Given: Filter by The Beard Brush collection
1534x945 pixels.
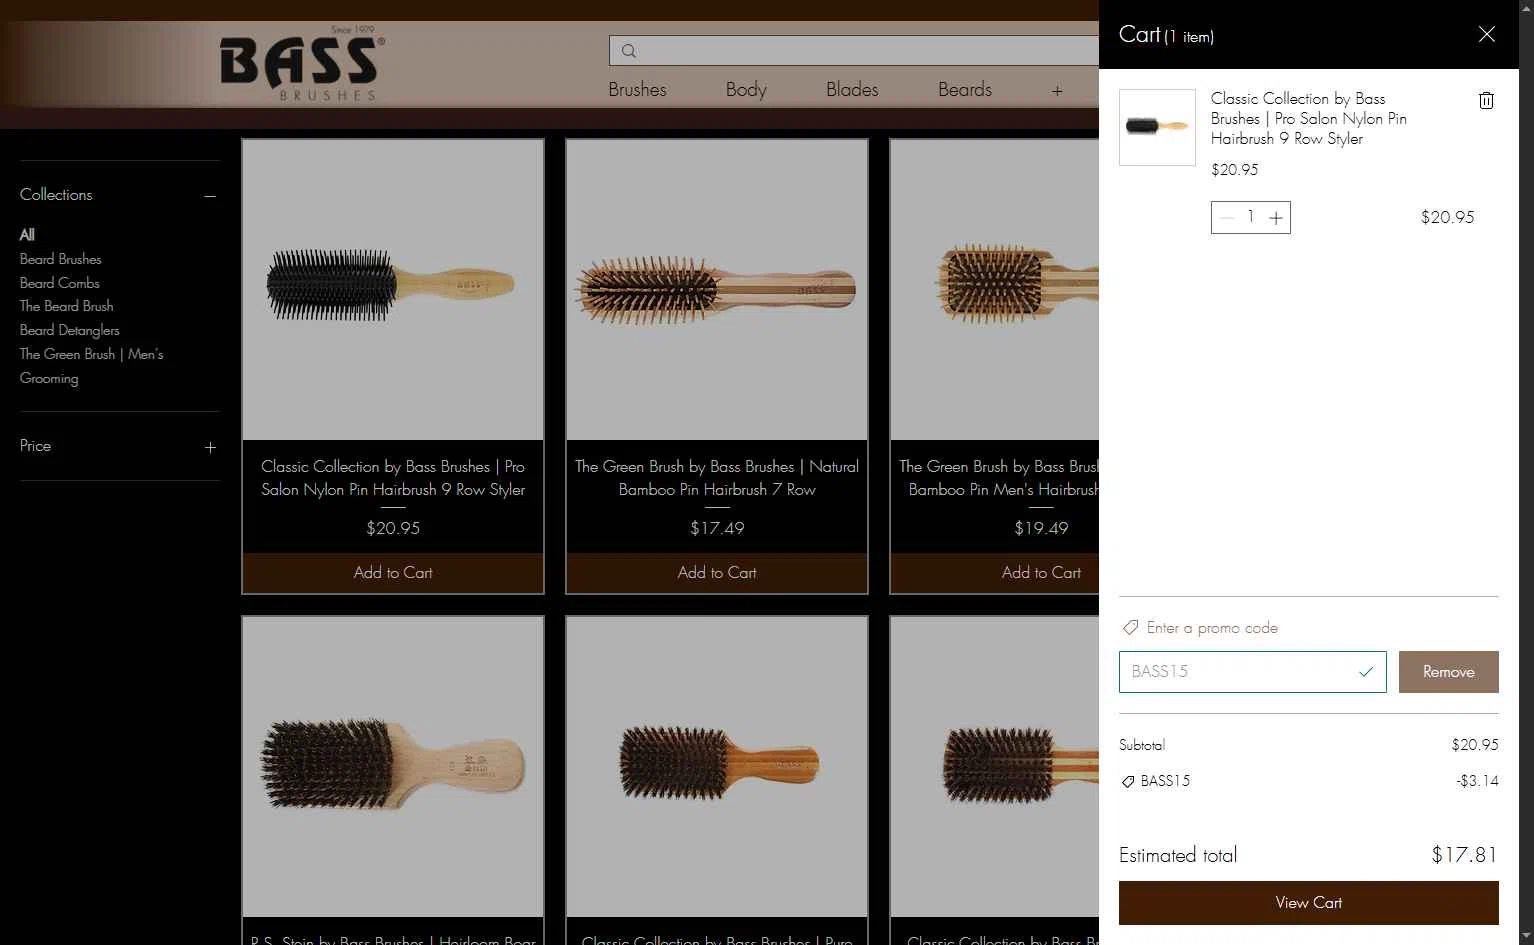Looking at the screenshot, I should point(67,306).
